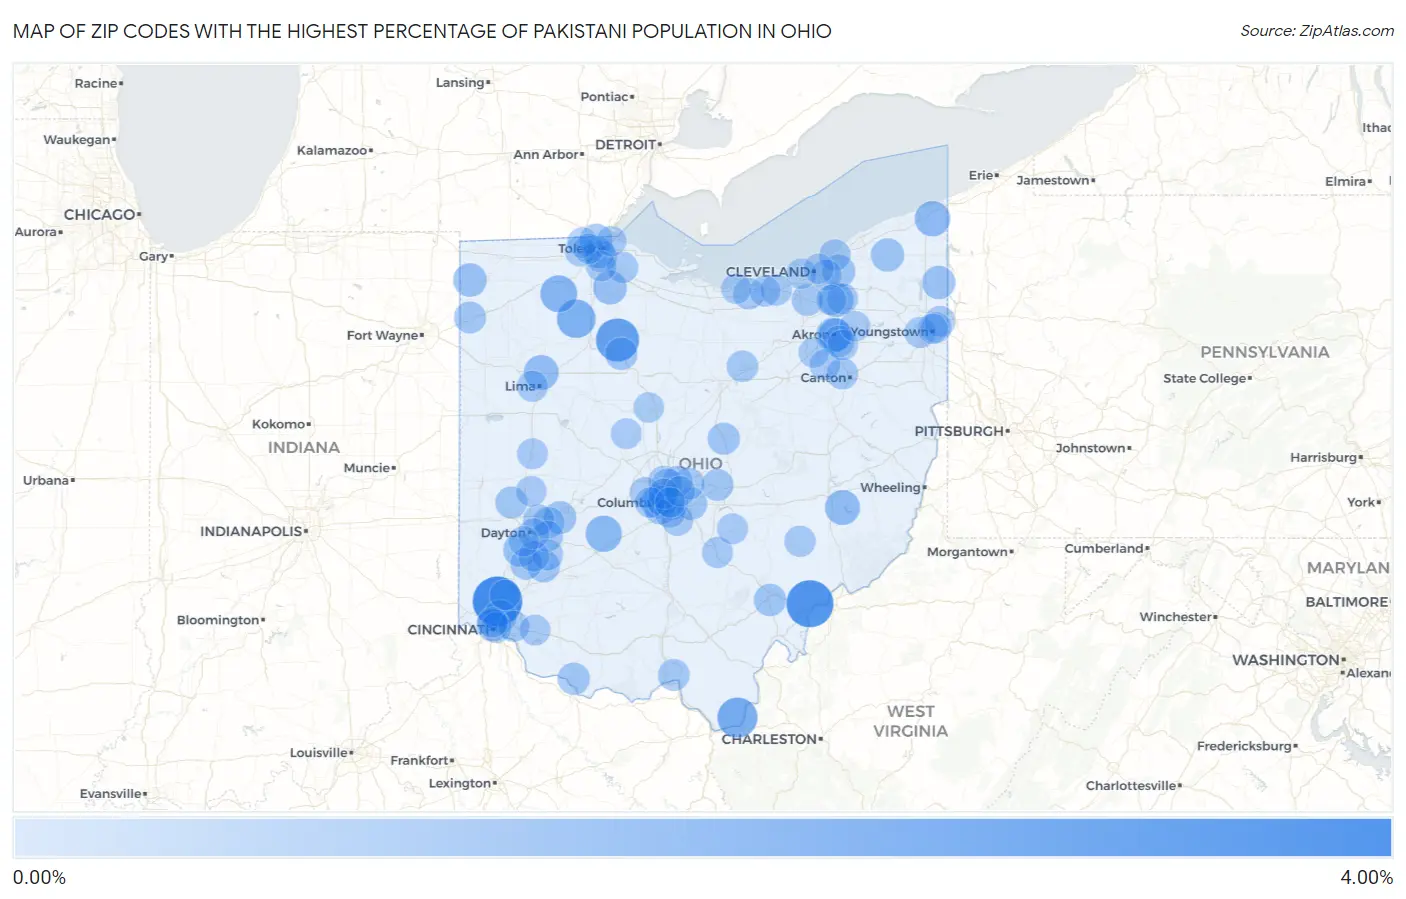Click the map title text

coord(422,31)
